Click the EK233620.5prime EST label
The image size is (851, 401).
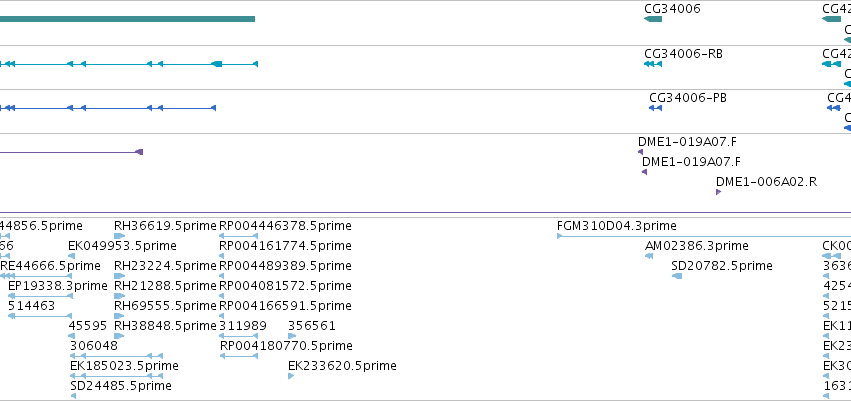point(342,365)
